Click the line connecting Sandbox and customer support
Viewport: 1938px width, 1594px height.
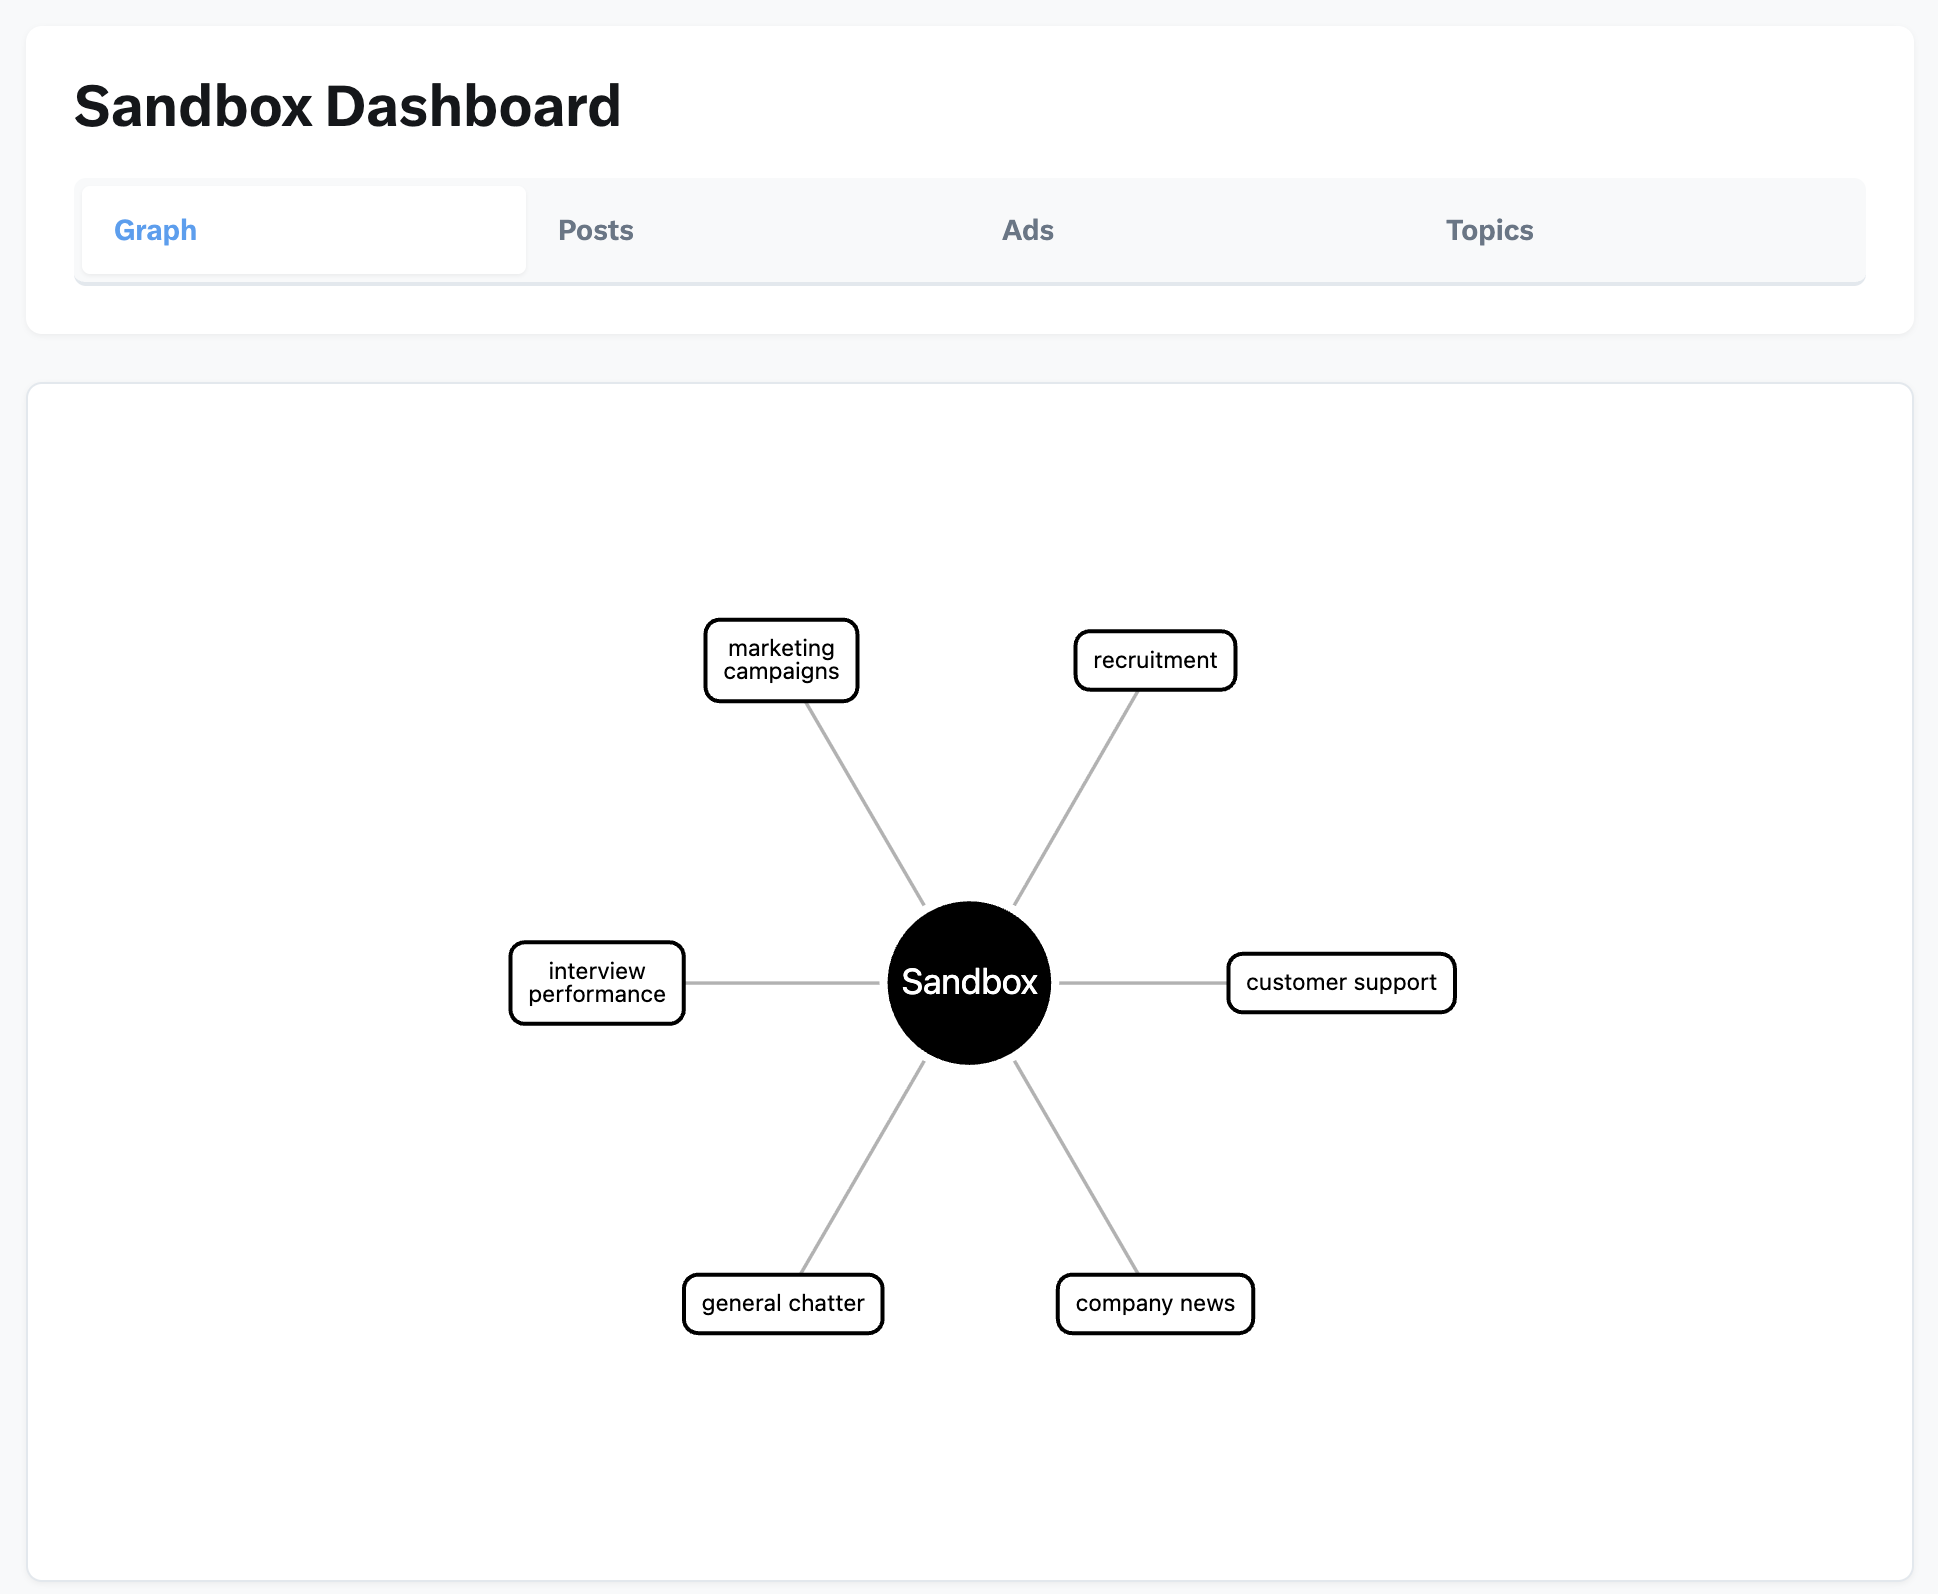coord(1142,982)
